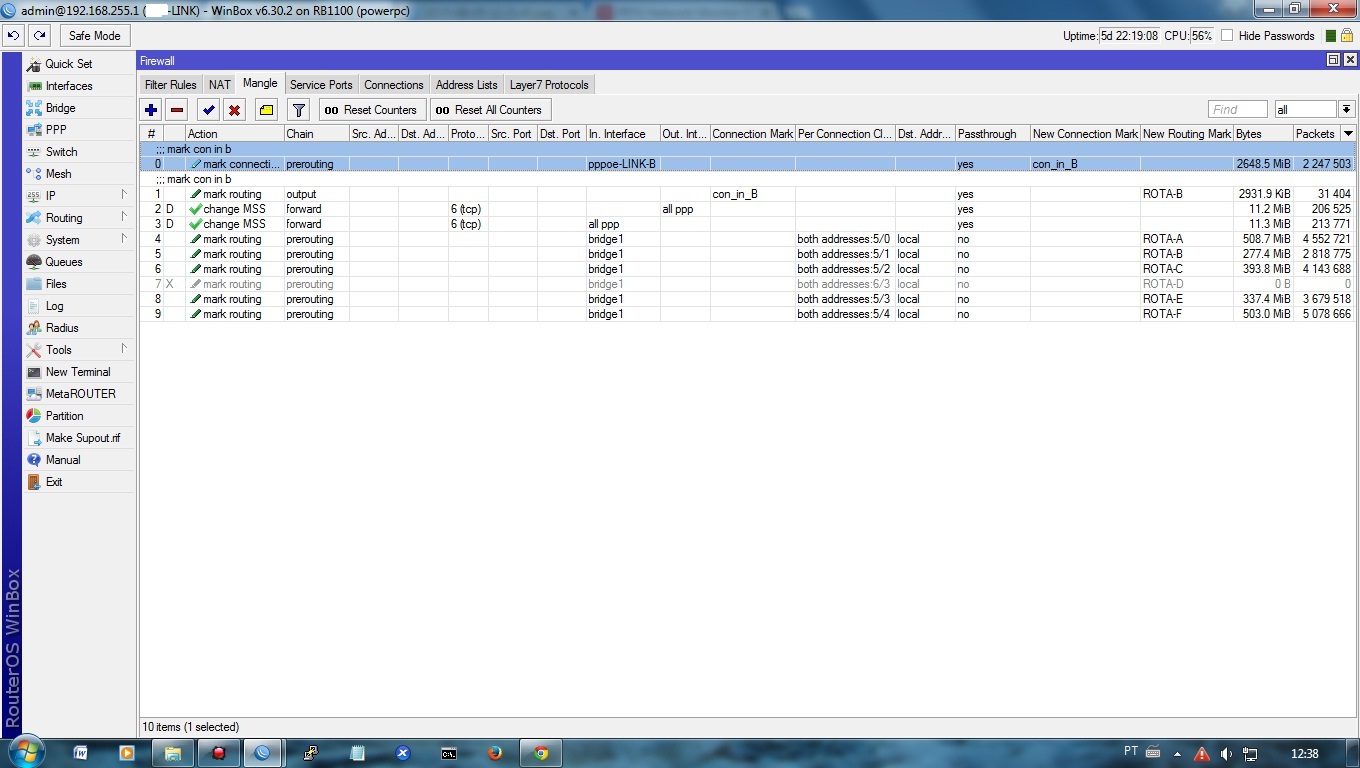Viewport: 1360px width, 768px height.
Task: Click the Reset All Counters button
Action: pyautogui.click(x=491, y=110)
